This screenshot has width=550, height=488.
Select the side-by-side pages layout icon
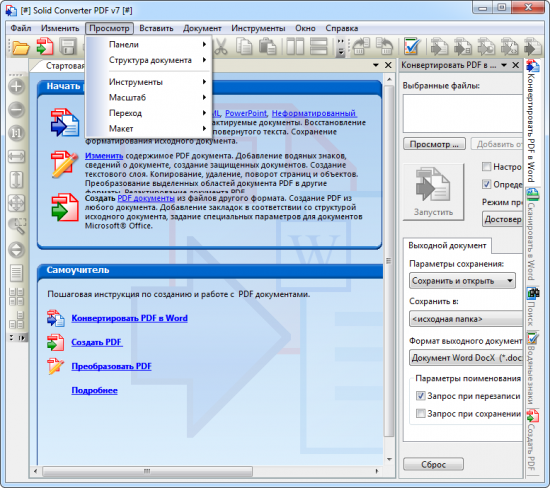[295, 47]
